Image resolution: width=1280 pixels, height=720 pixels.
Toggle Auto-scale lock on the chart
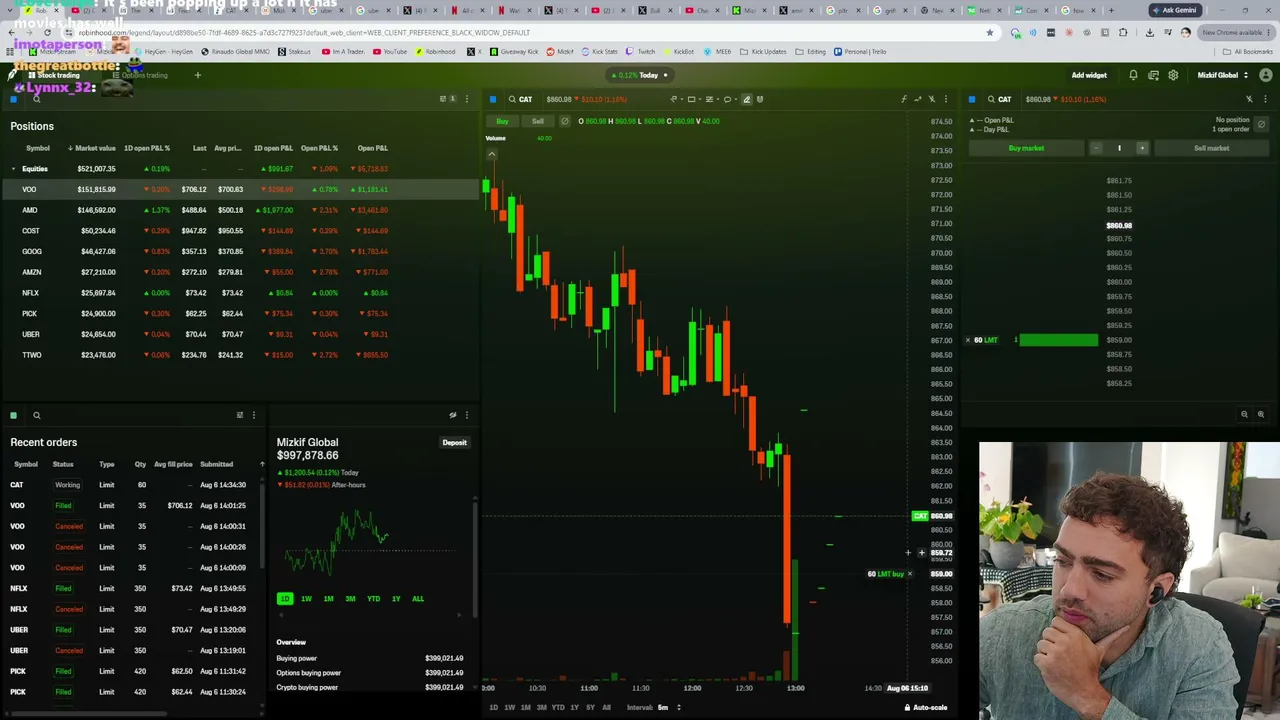click(926, 707)
